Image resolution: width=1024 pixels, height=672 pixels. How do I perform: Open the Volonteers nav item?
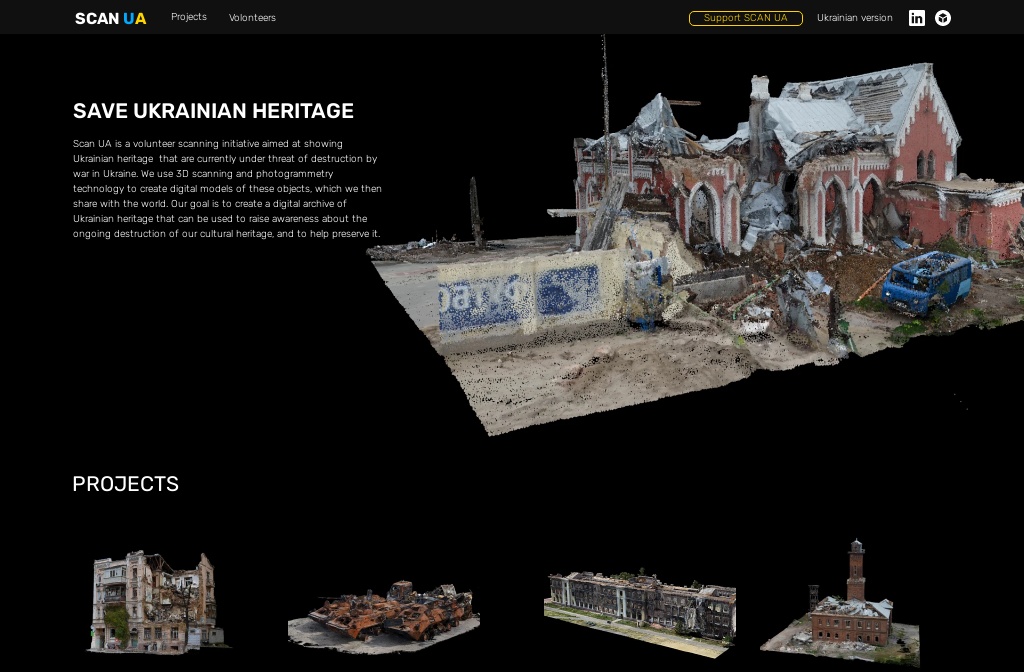[252, 18]
